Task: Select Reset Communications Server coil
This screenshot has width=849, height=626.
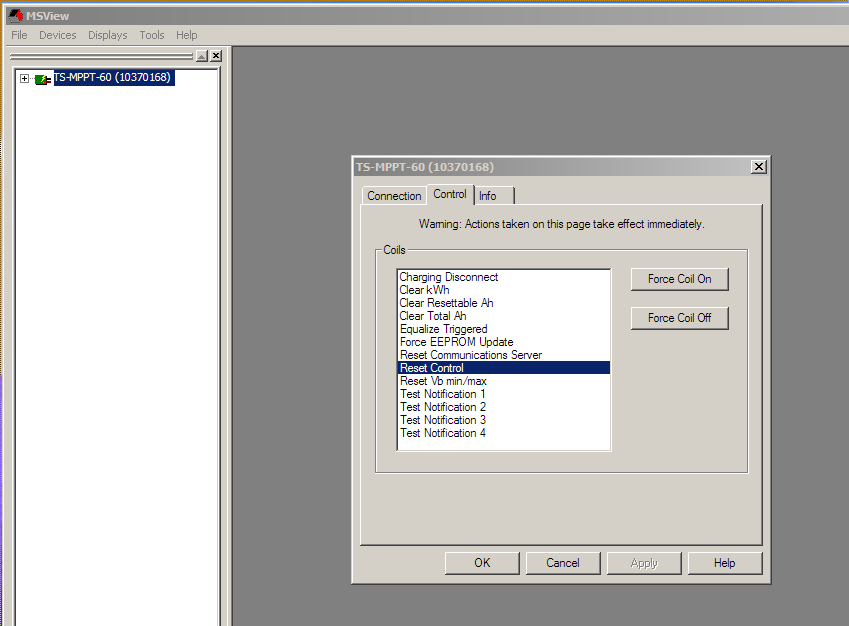Action: tap(504, 355)
